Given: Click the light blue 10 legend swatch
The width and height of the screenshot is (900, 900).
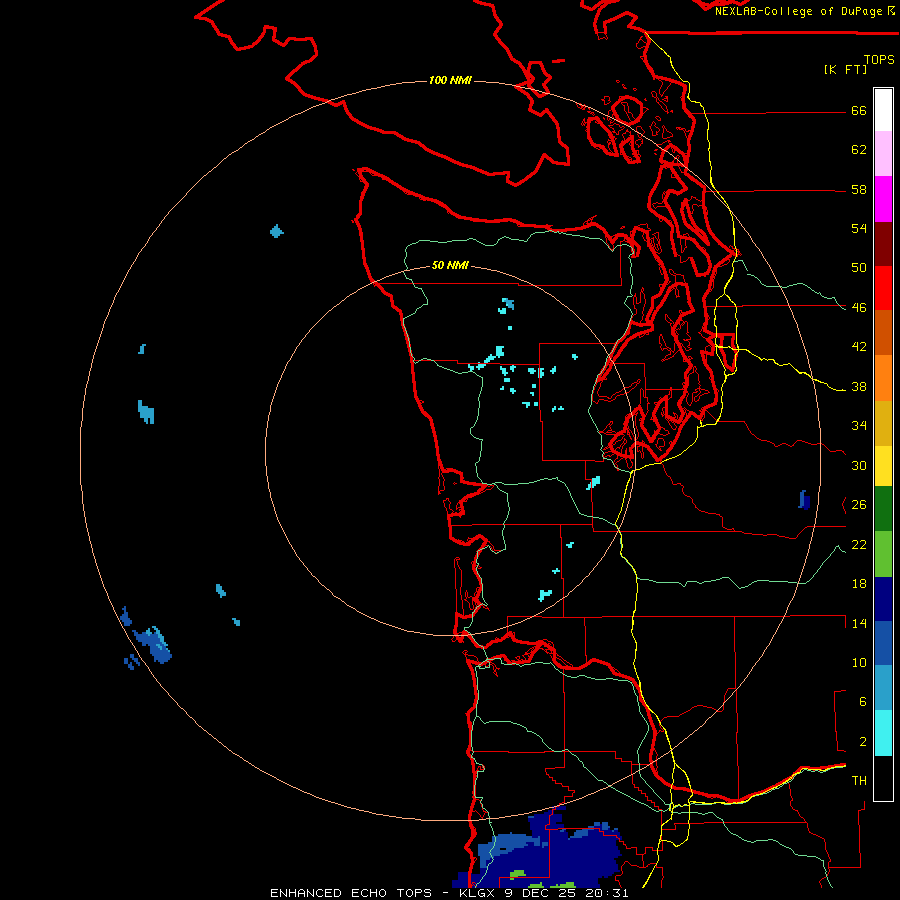Looking at the screenshot, I should 883,688.
